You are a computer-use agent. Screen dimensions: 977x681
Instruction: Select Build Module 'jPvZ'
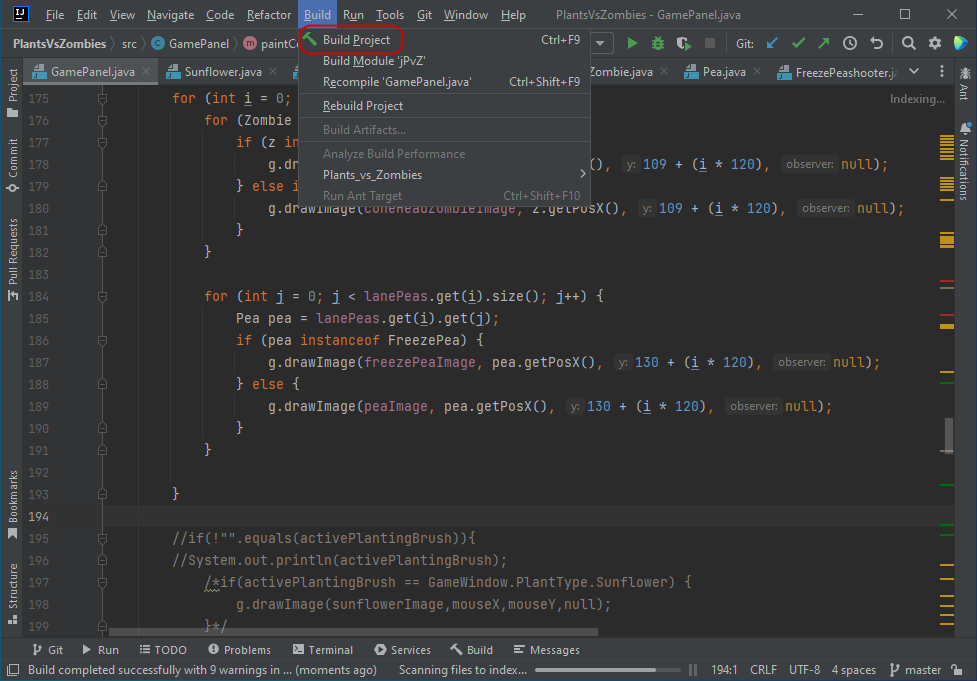444,61
